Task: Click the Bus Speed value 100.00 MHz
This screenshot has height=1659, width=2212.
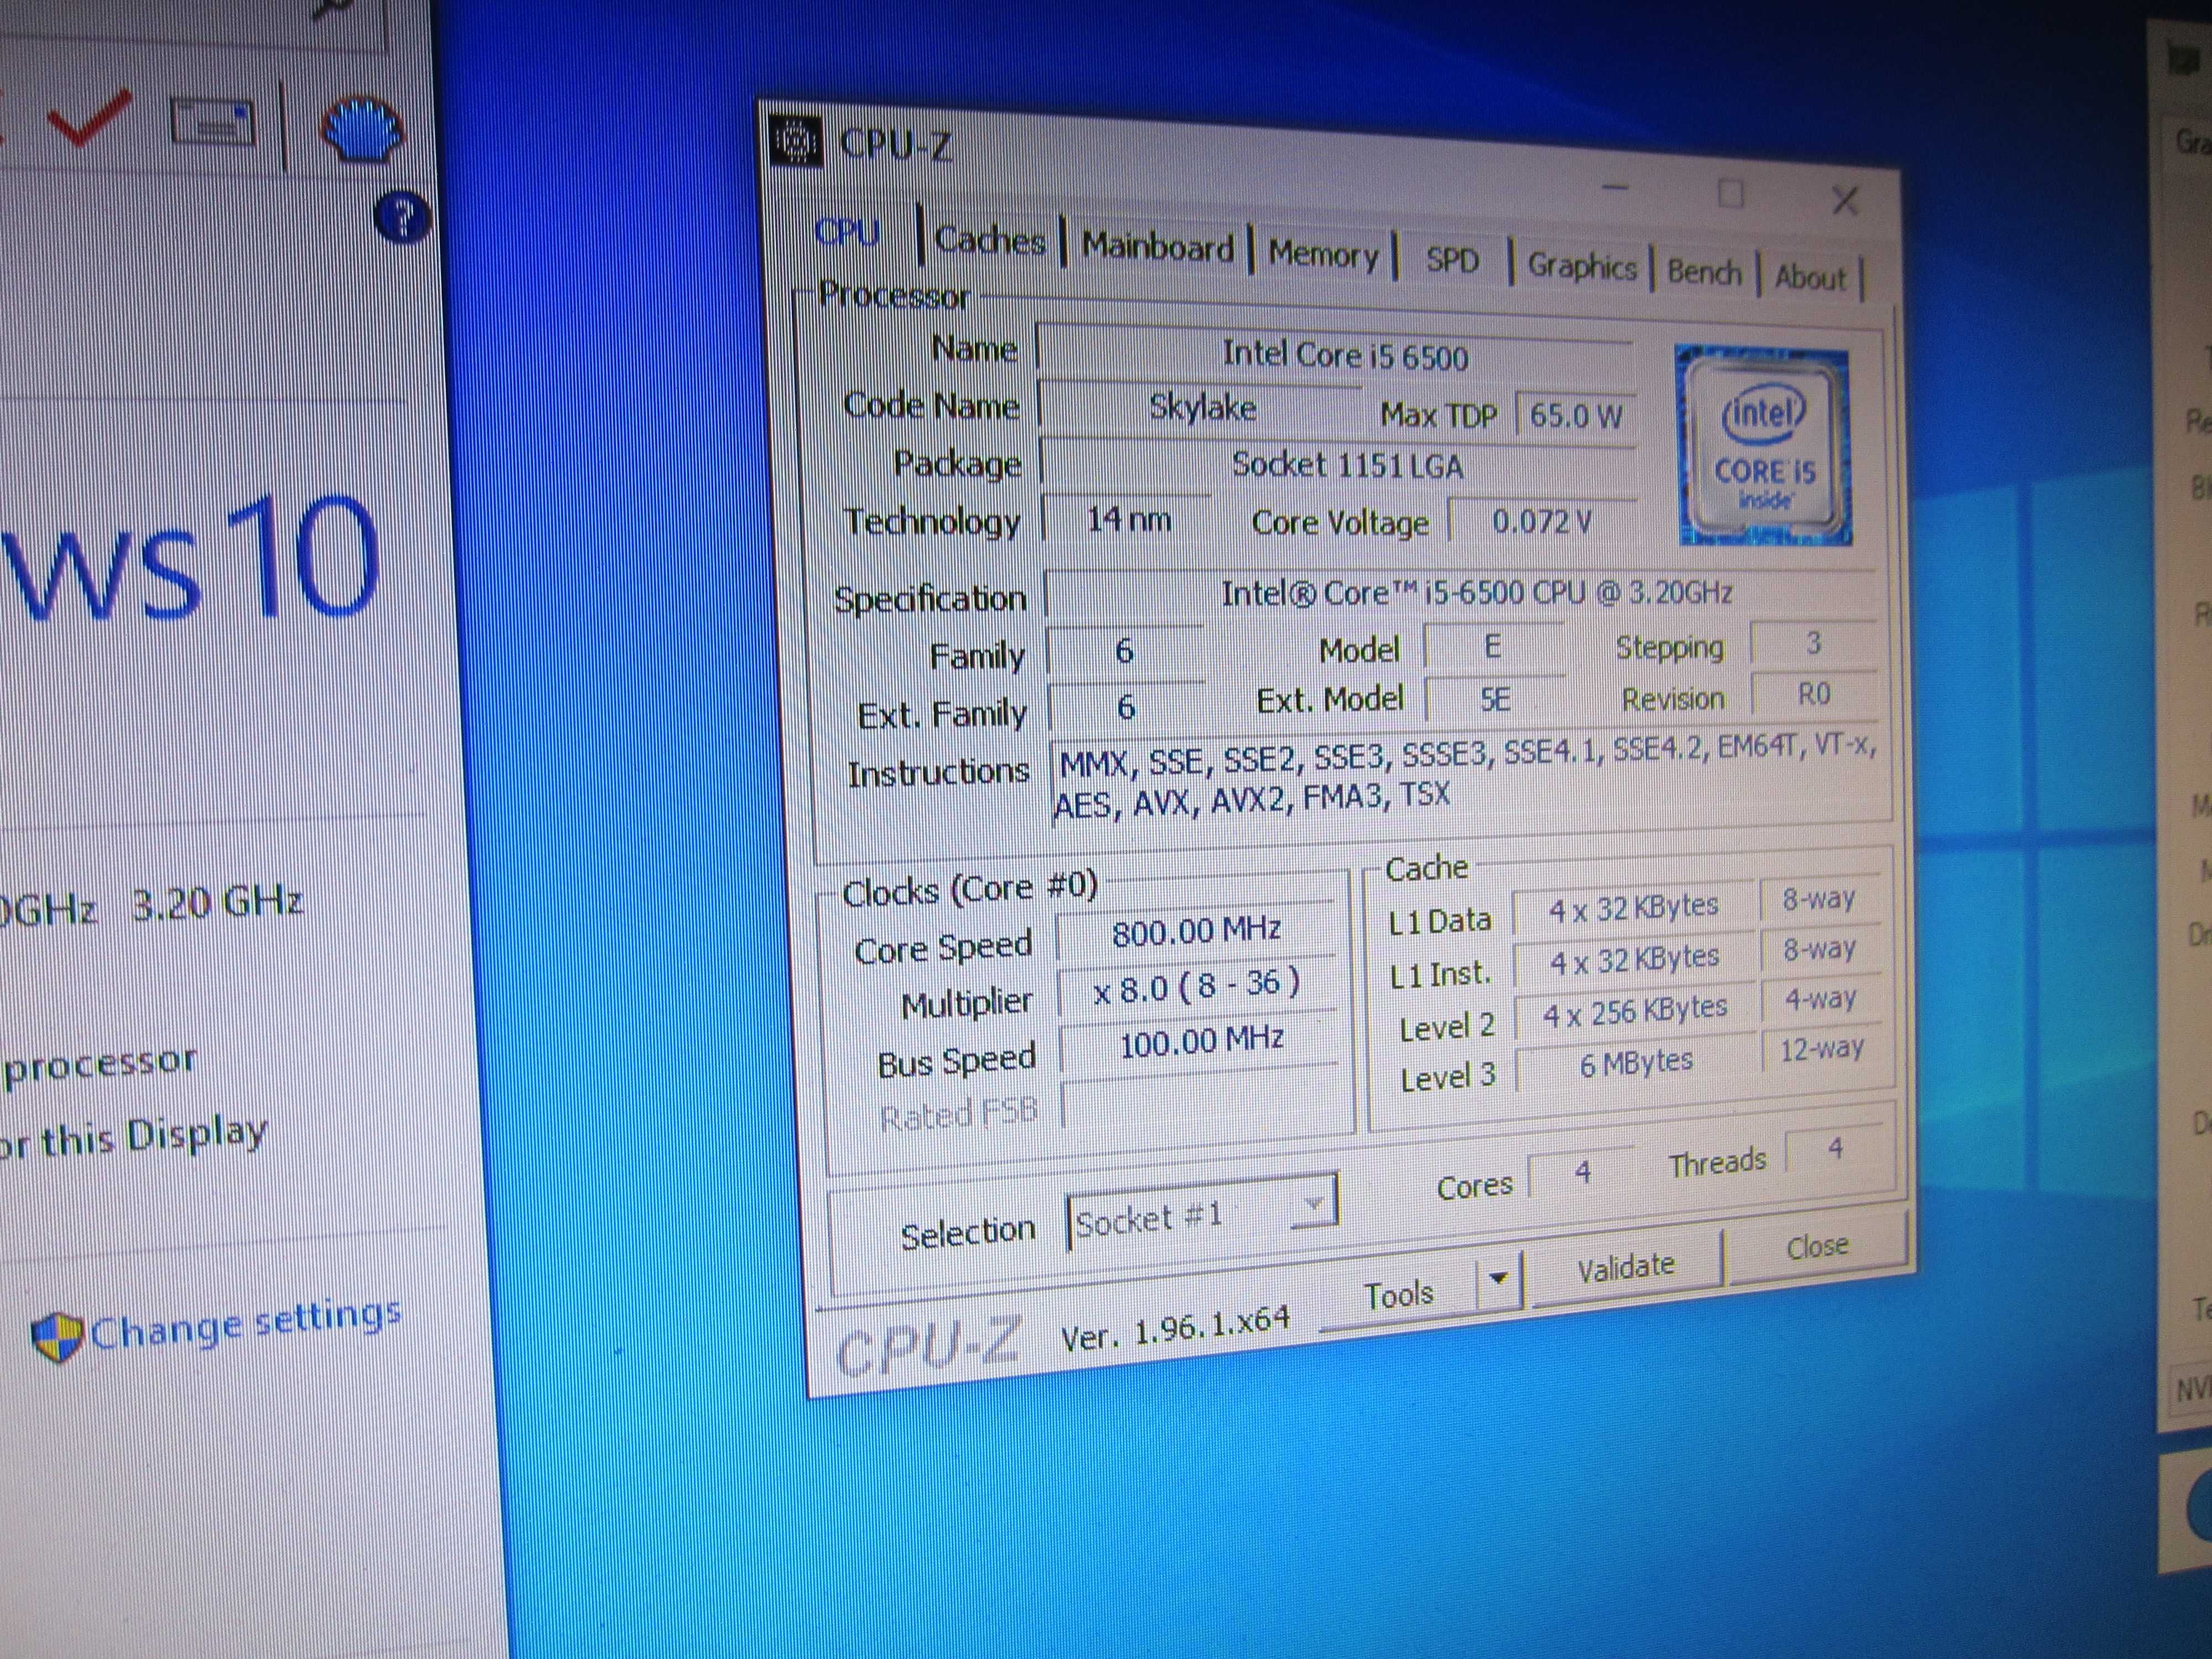Action: click(x=1198, y=1042)
